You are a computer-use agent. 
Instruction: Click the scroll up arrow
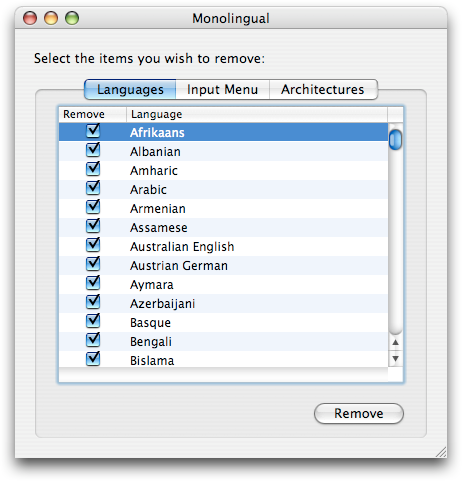coord(396,342)
